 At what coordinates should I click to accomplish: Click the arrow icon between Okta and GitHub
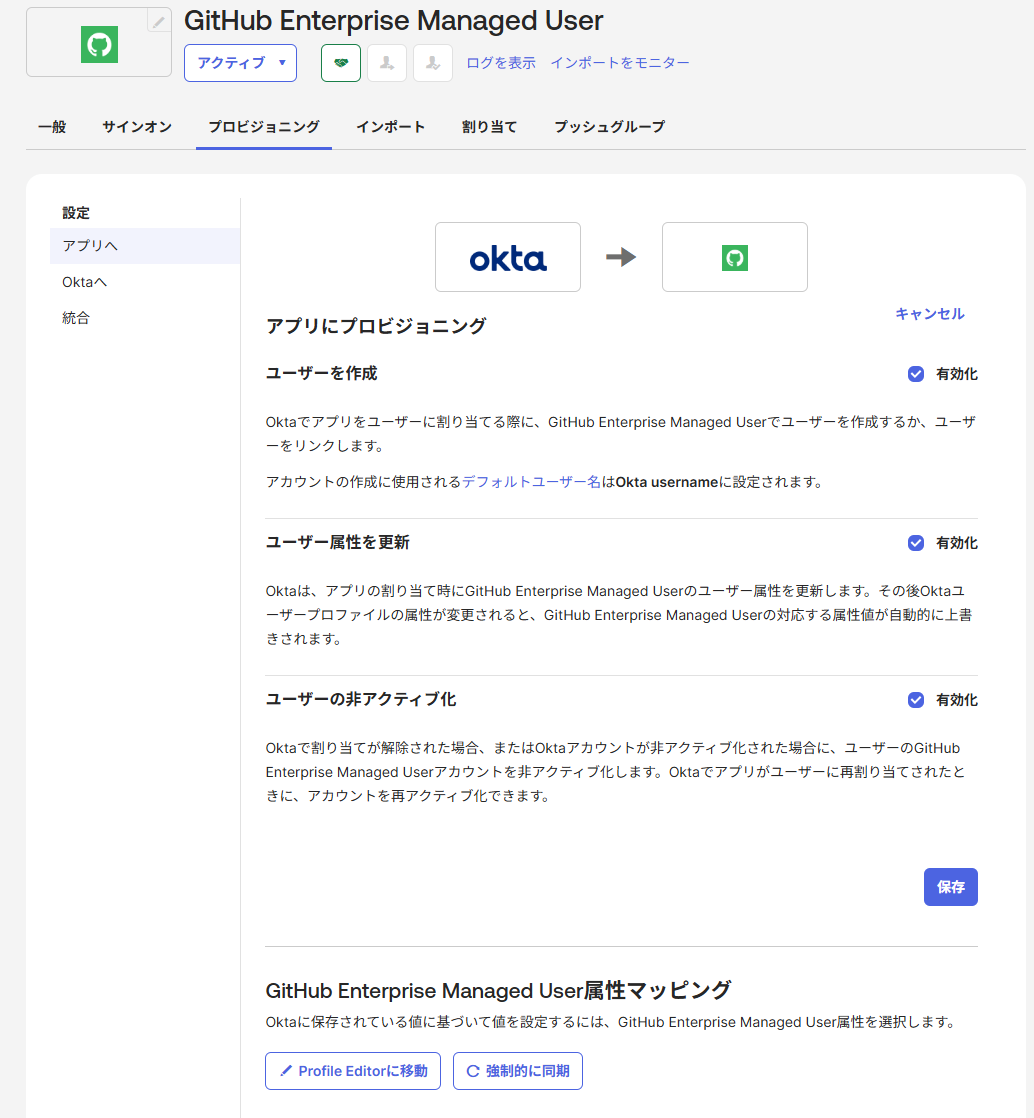point(621,256)
